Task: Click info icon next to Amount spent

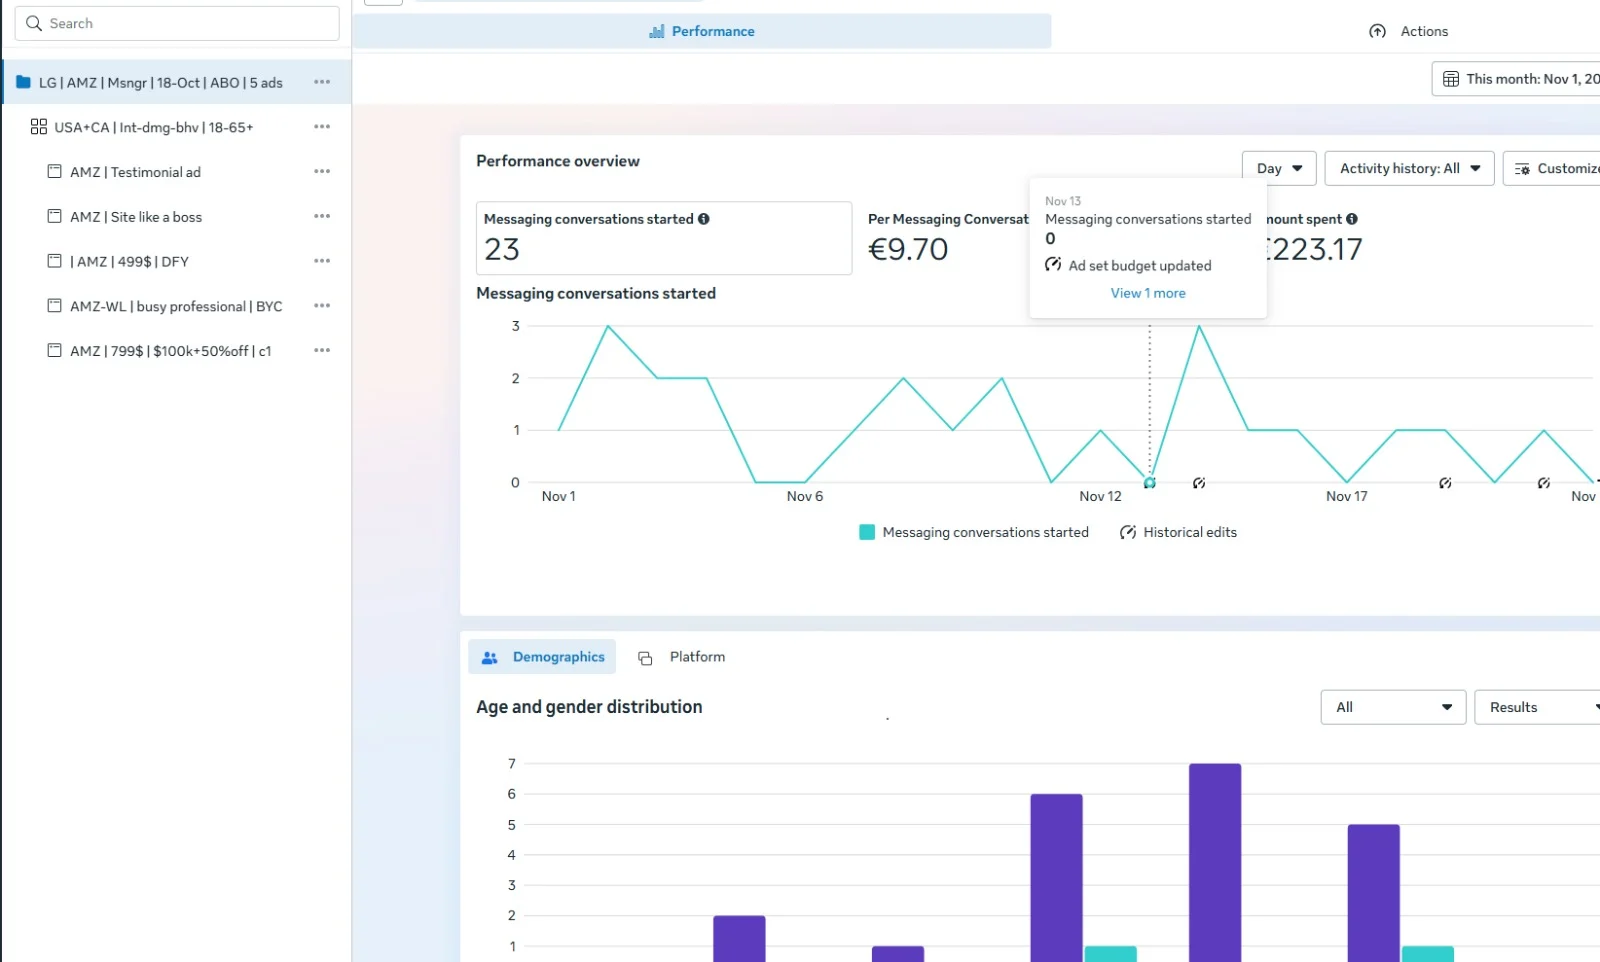Action: (1352, 219)
